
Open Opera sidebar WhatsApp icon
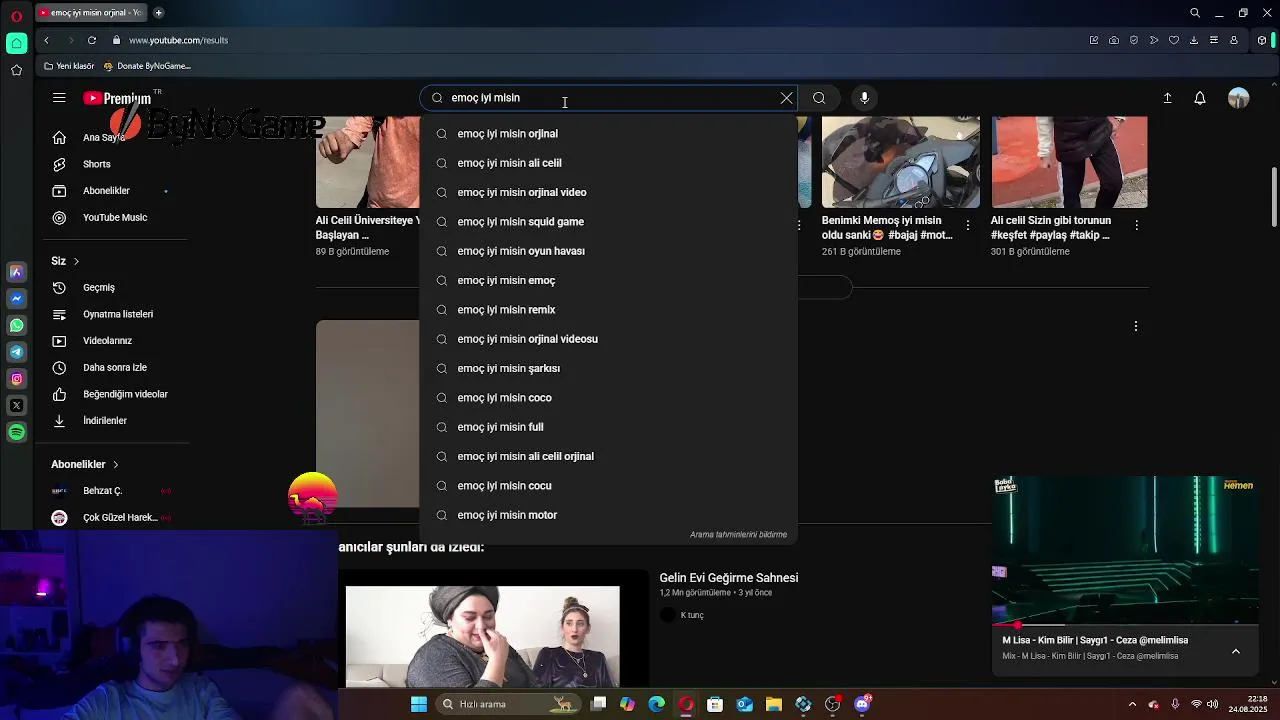pyautogui.click(x=16, y=325)
